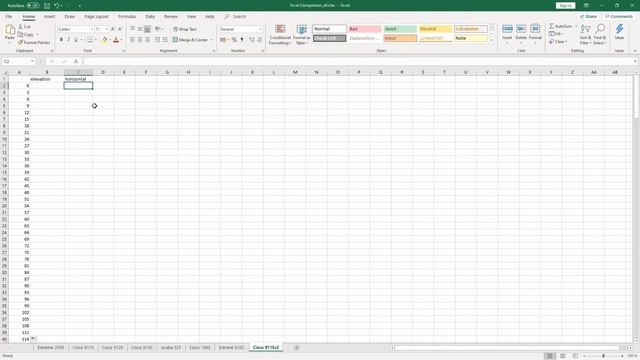Select the Format Painter tool
Viewport: 640px width, 360px height.
click(33, 42)
